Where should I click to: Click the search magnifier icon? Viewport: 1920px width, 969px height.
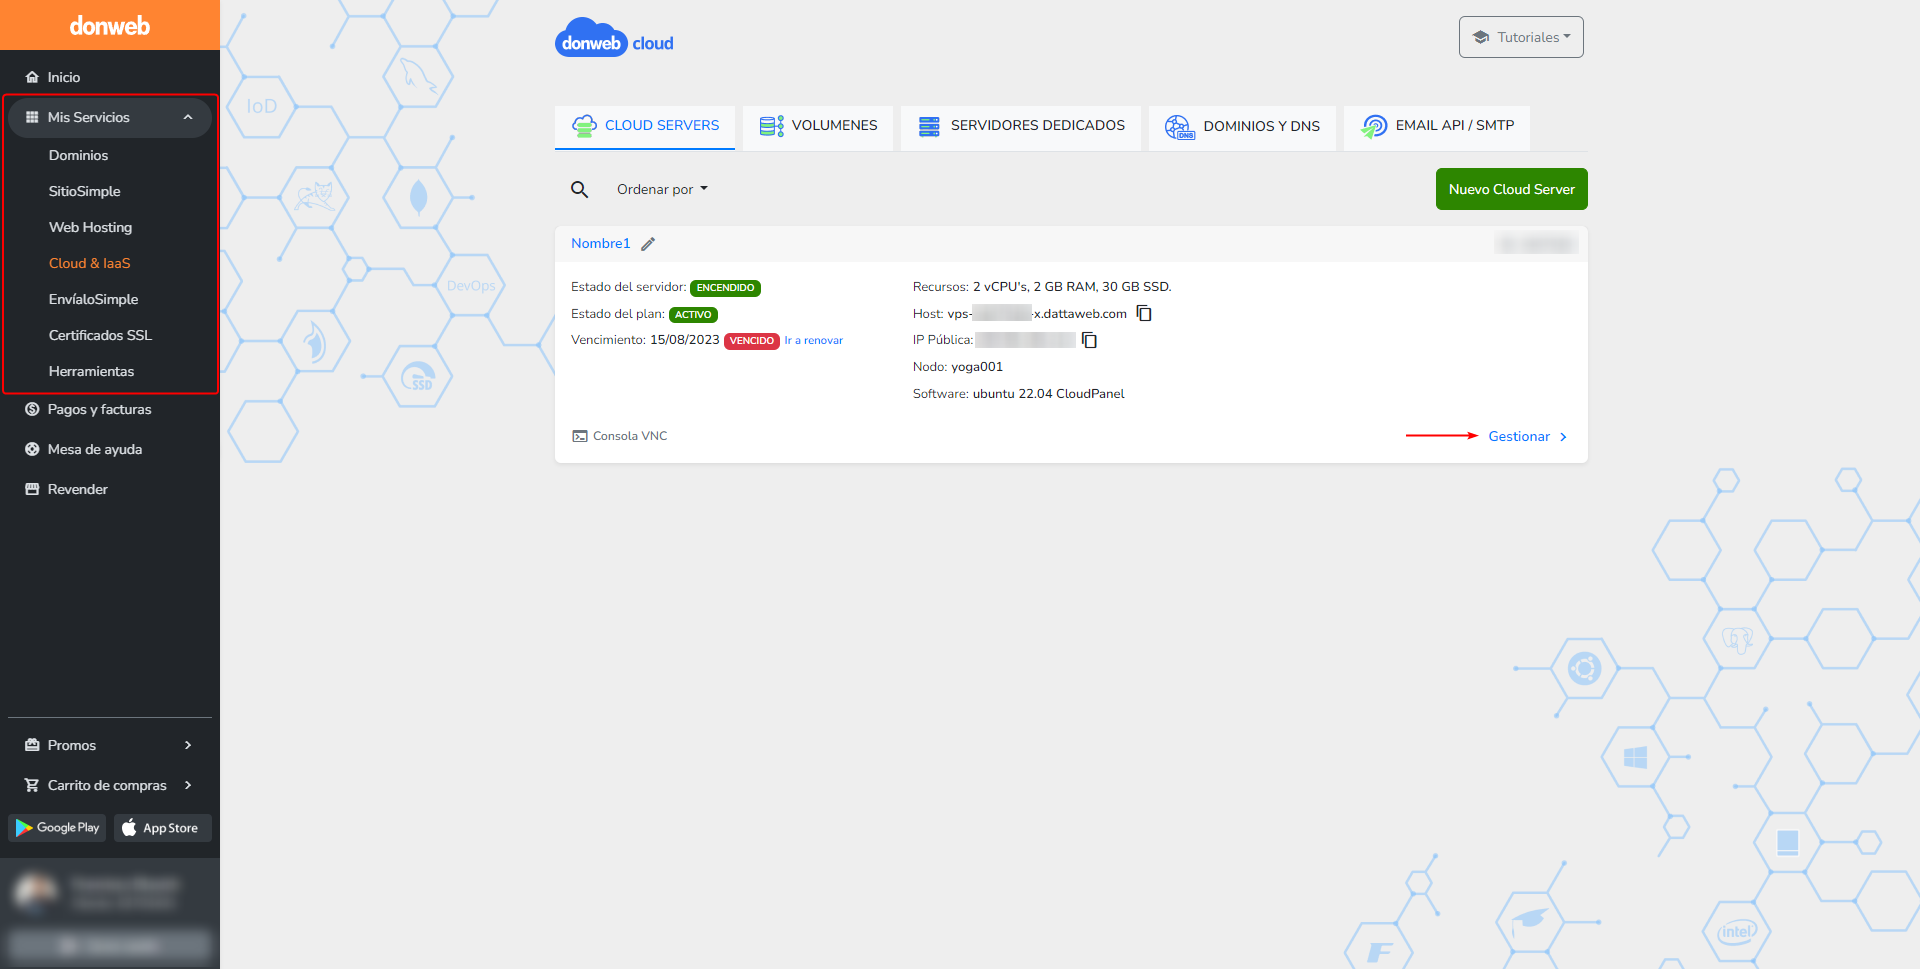point(579,189)
